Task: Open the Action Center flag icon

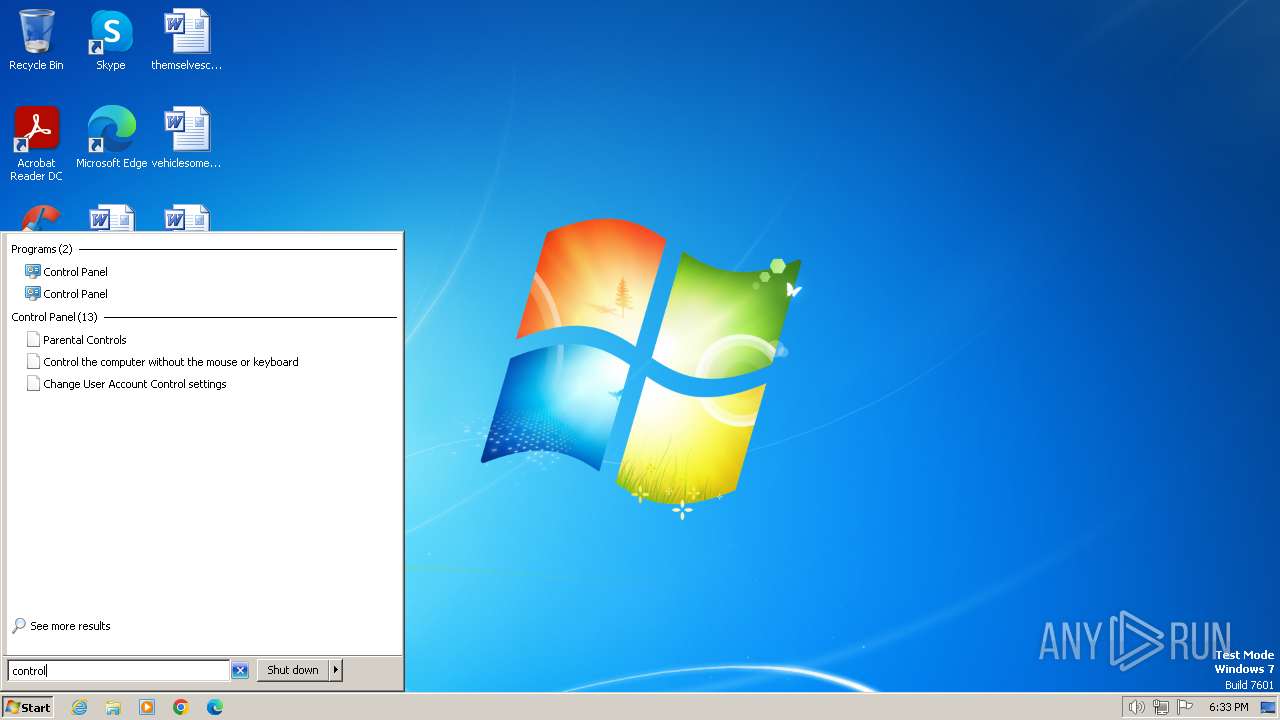Action: click(1185, 707)
